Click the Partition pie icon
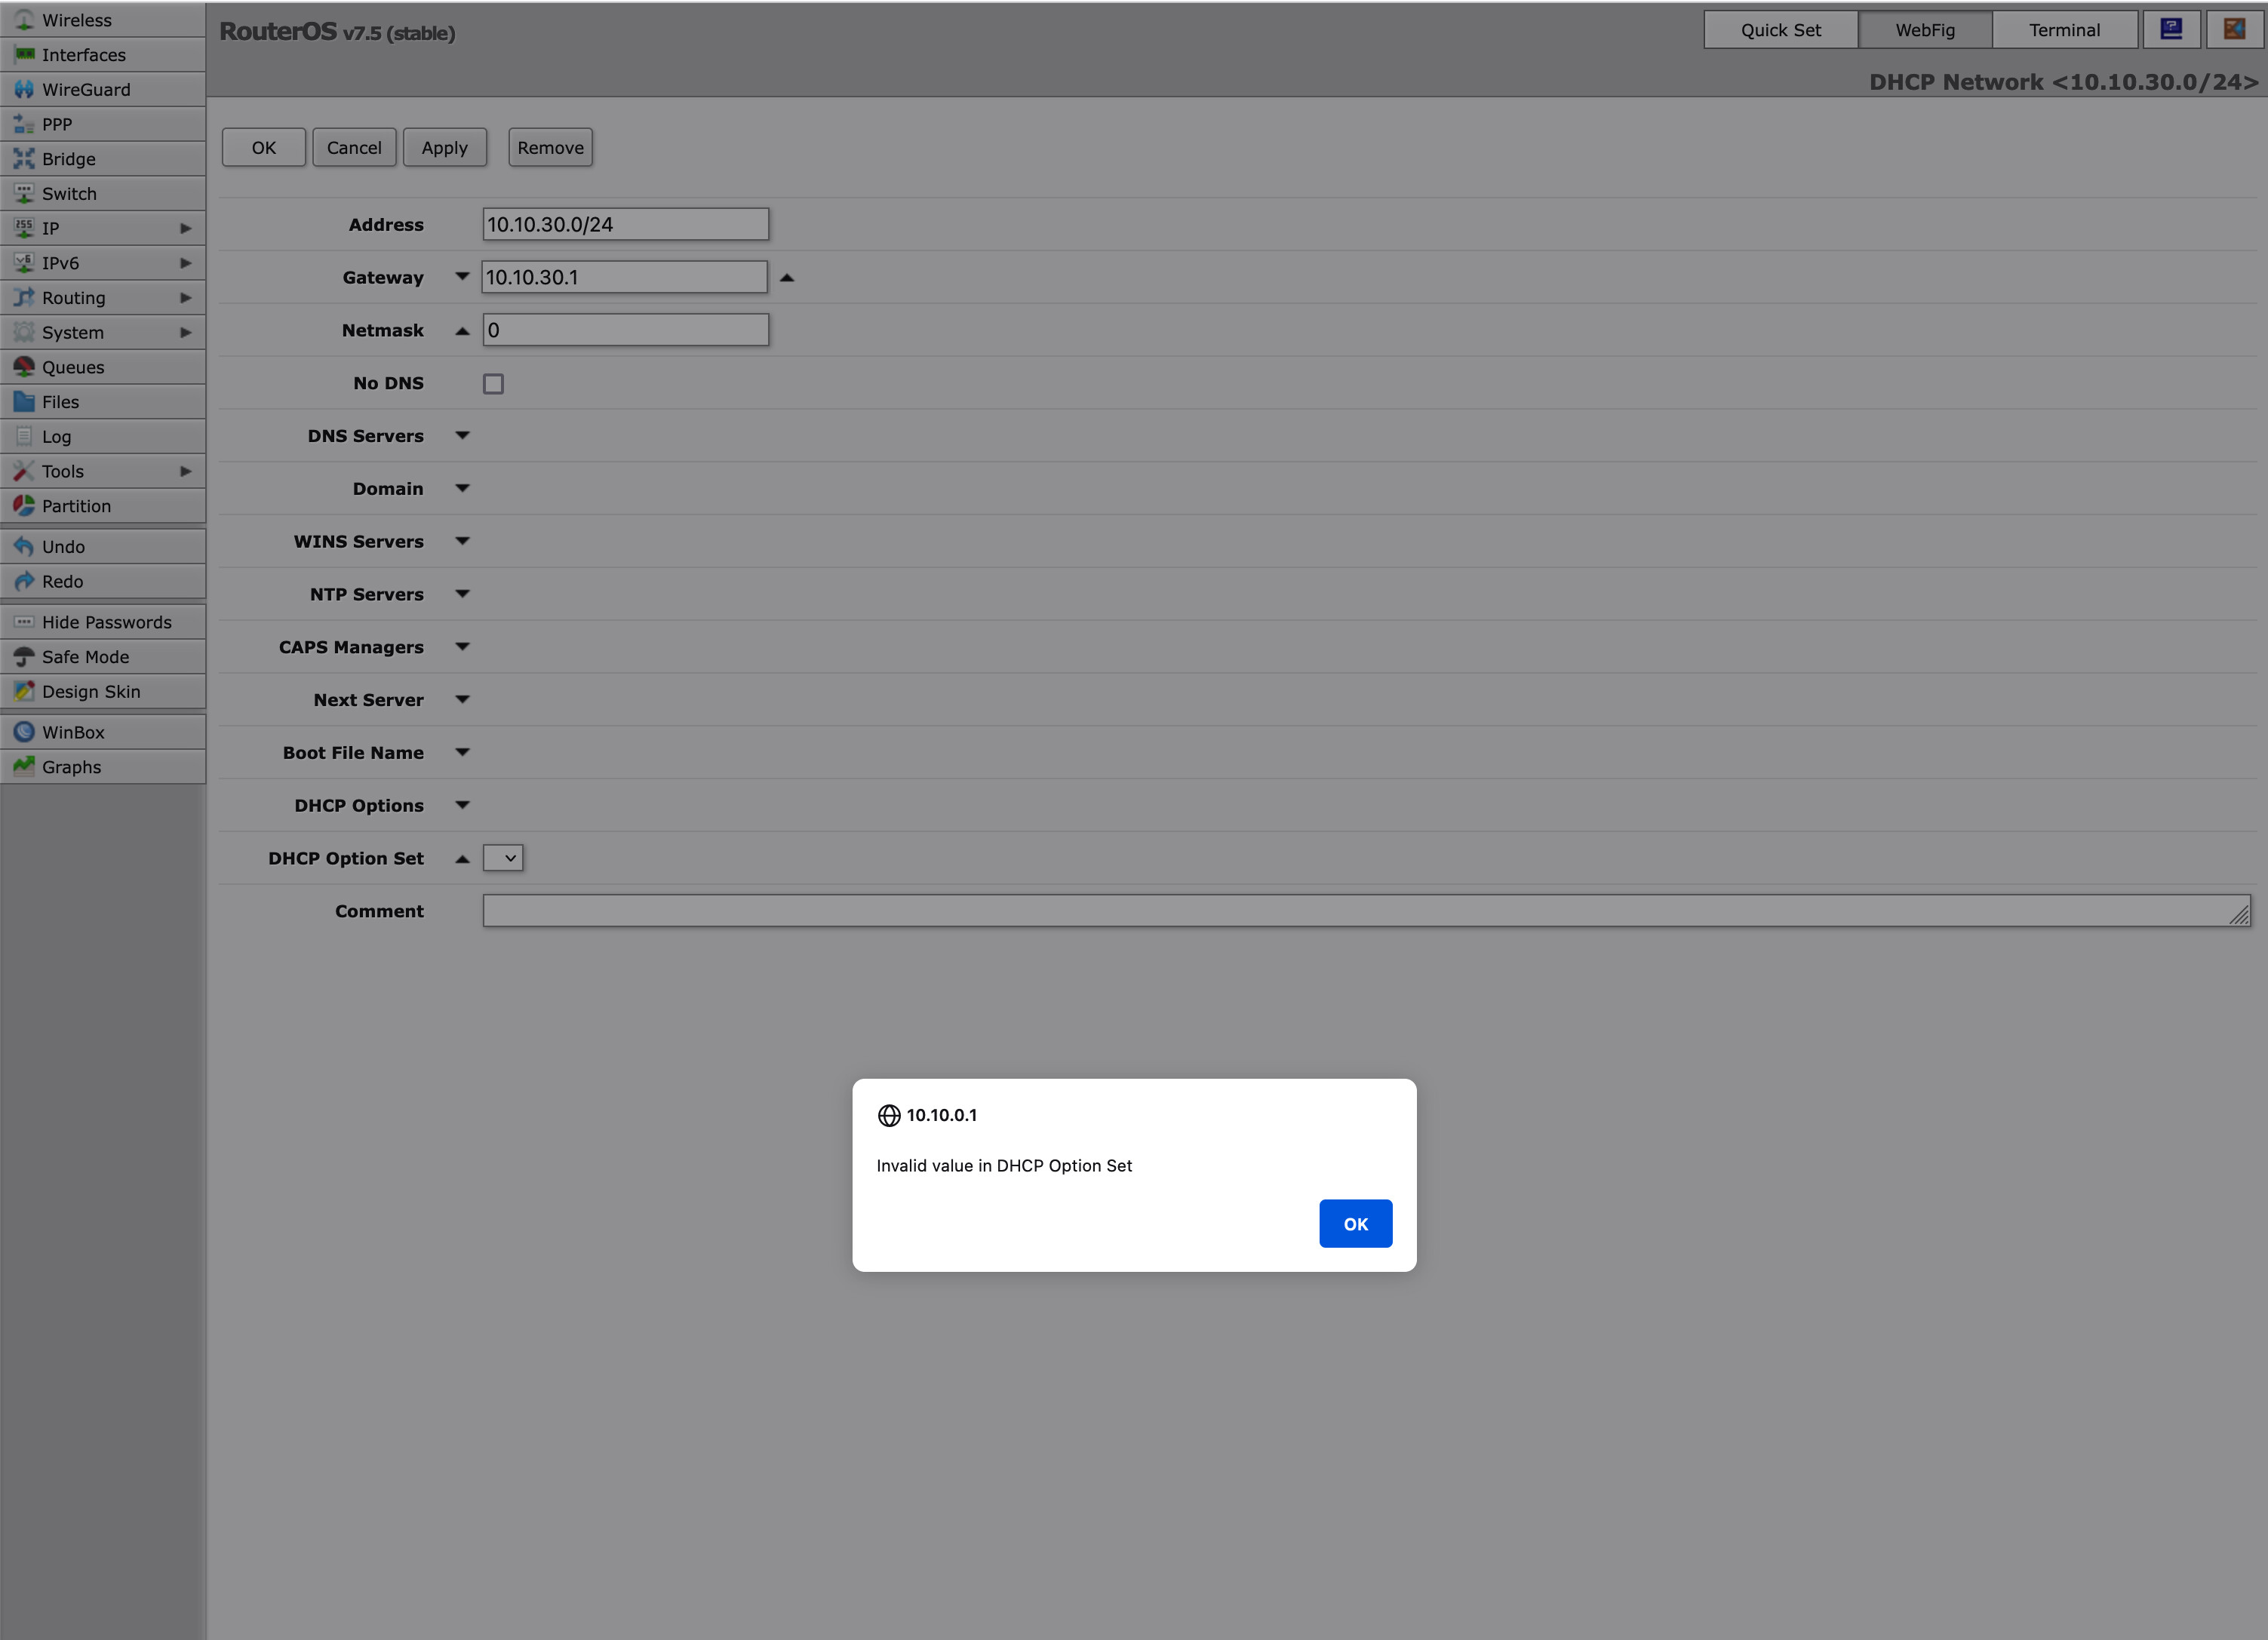 [x=24, y=506]
